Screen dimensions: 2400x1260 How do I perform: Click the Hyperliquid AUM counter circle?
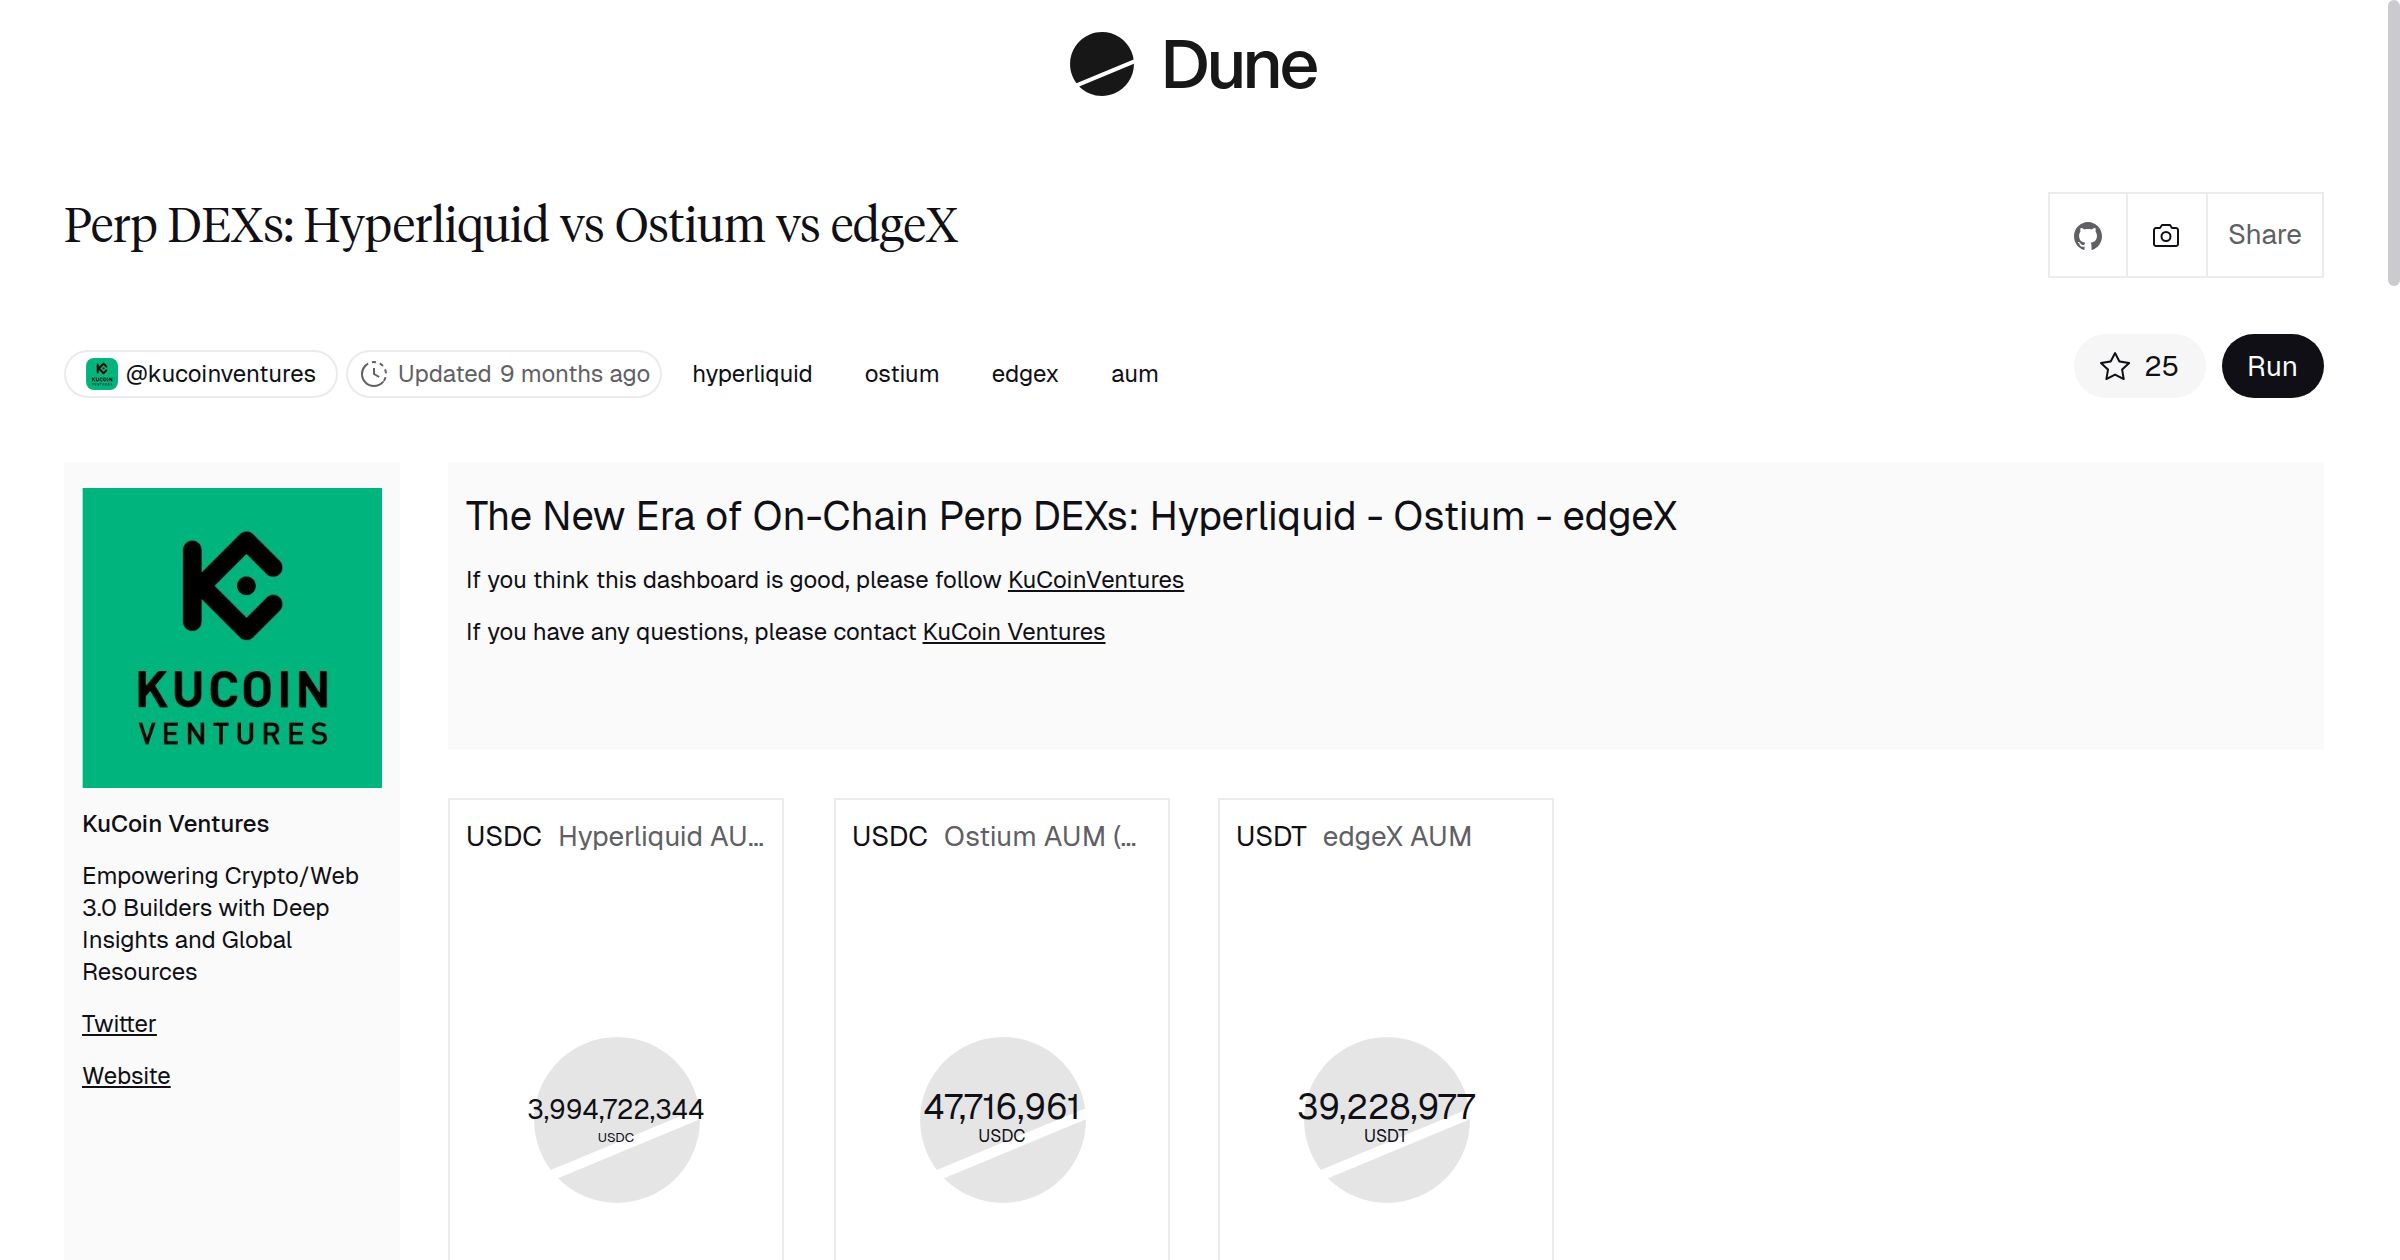616,1119
